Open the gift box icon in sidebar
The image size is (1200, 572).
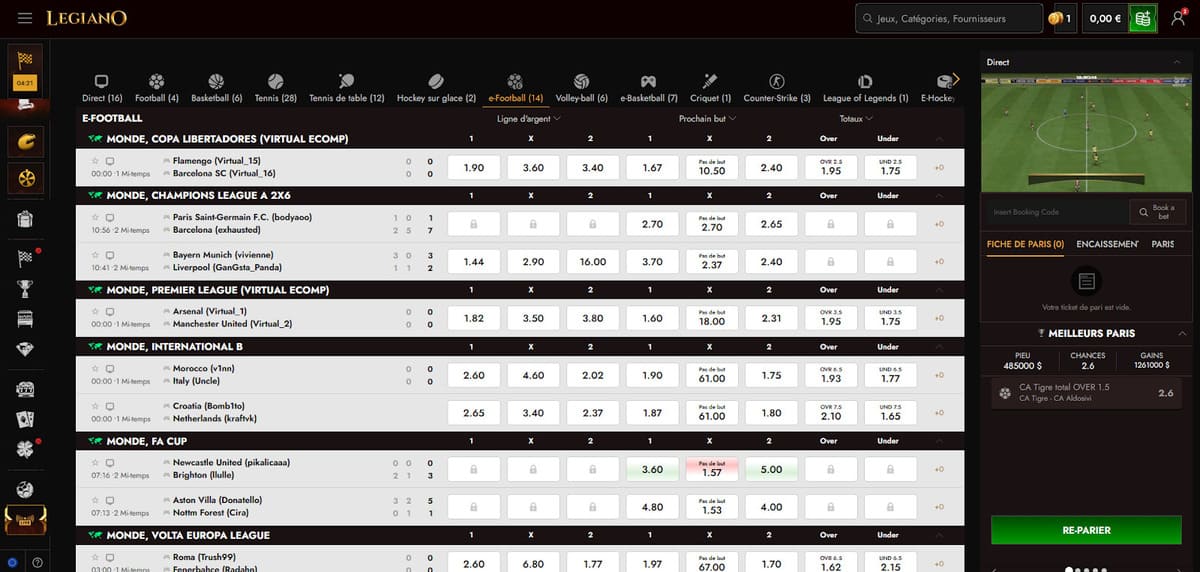[25, 219]
